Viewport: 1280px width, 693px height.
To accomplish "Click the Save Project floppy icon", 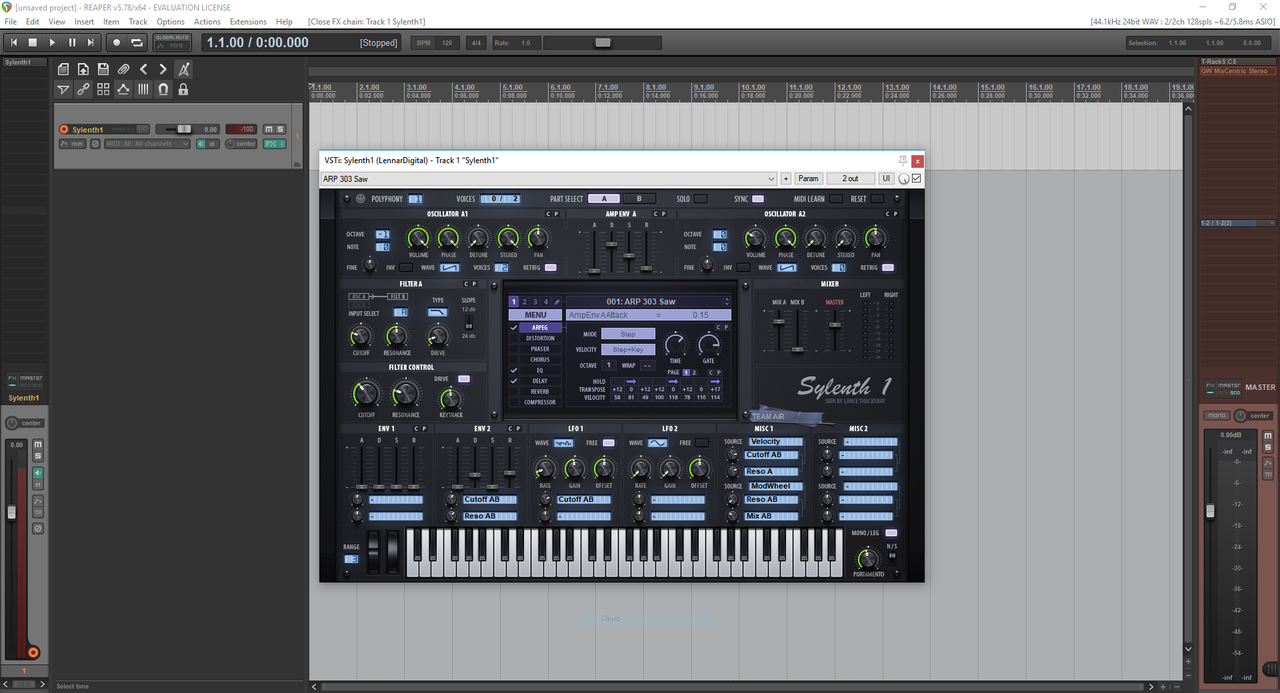I will click(103, 69).
